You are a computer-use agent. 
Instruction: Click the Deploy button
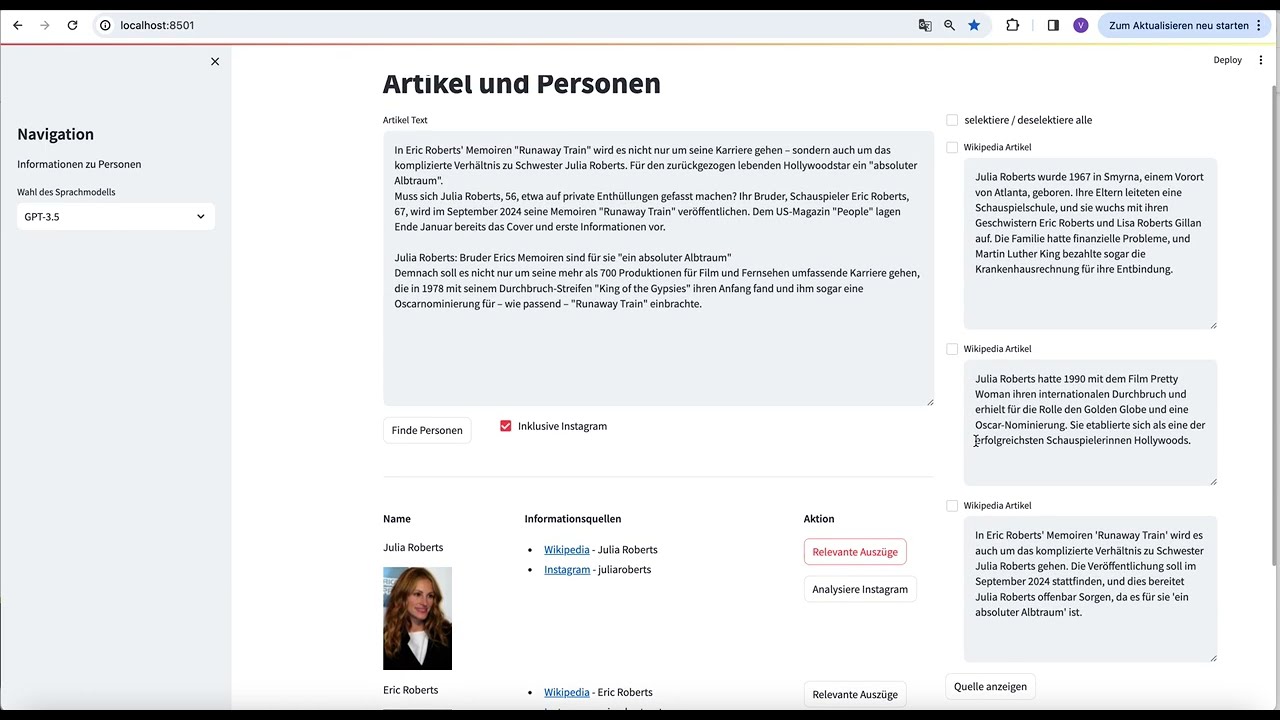(x=1227, y=60)
